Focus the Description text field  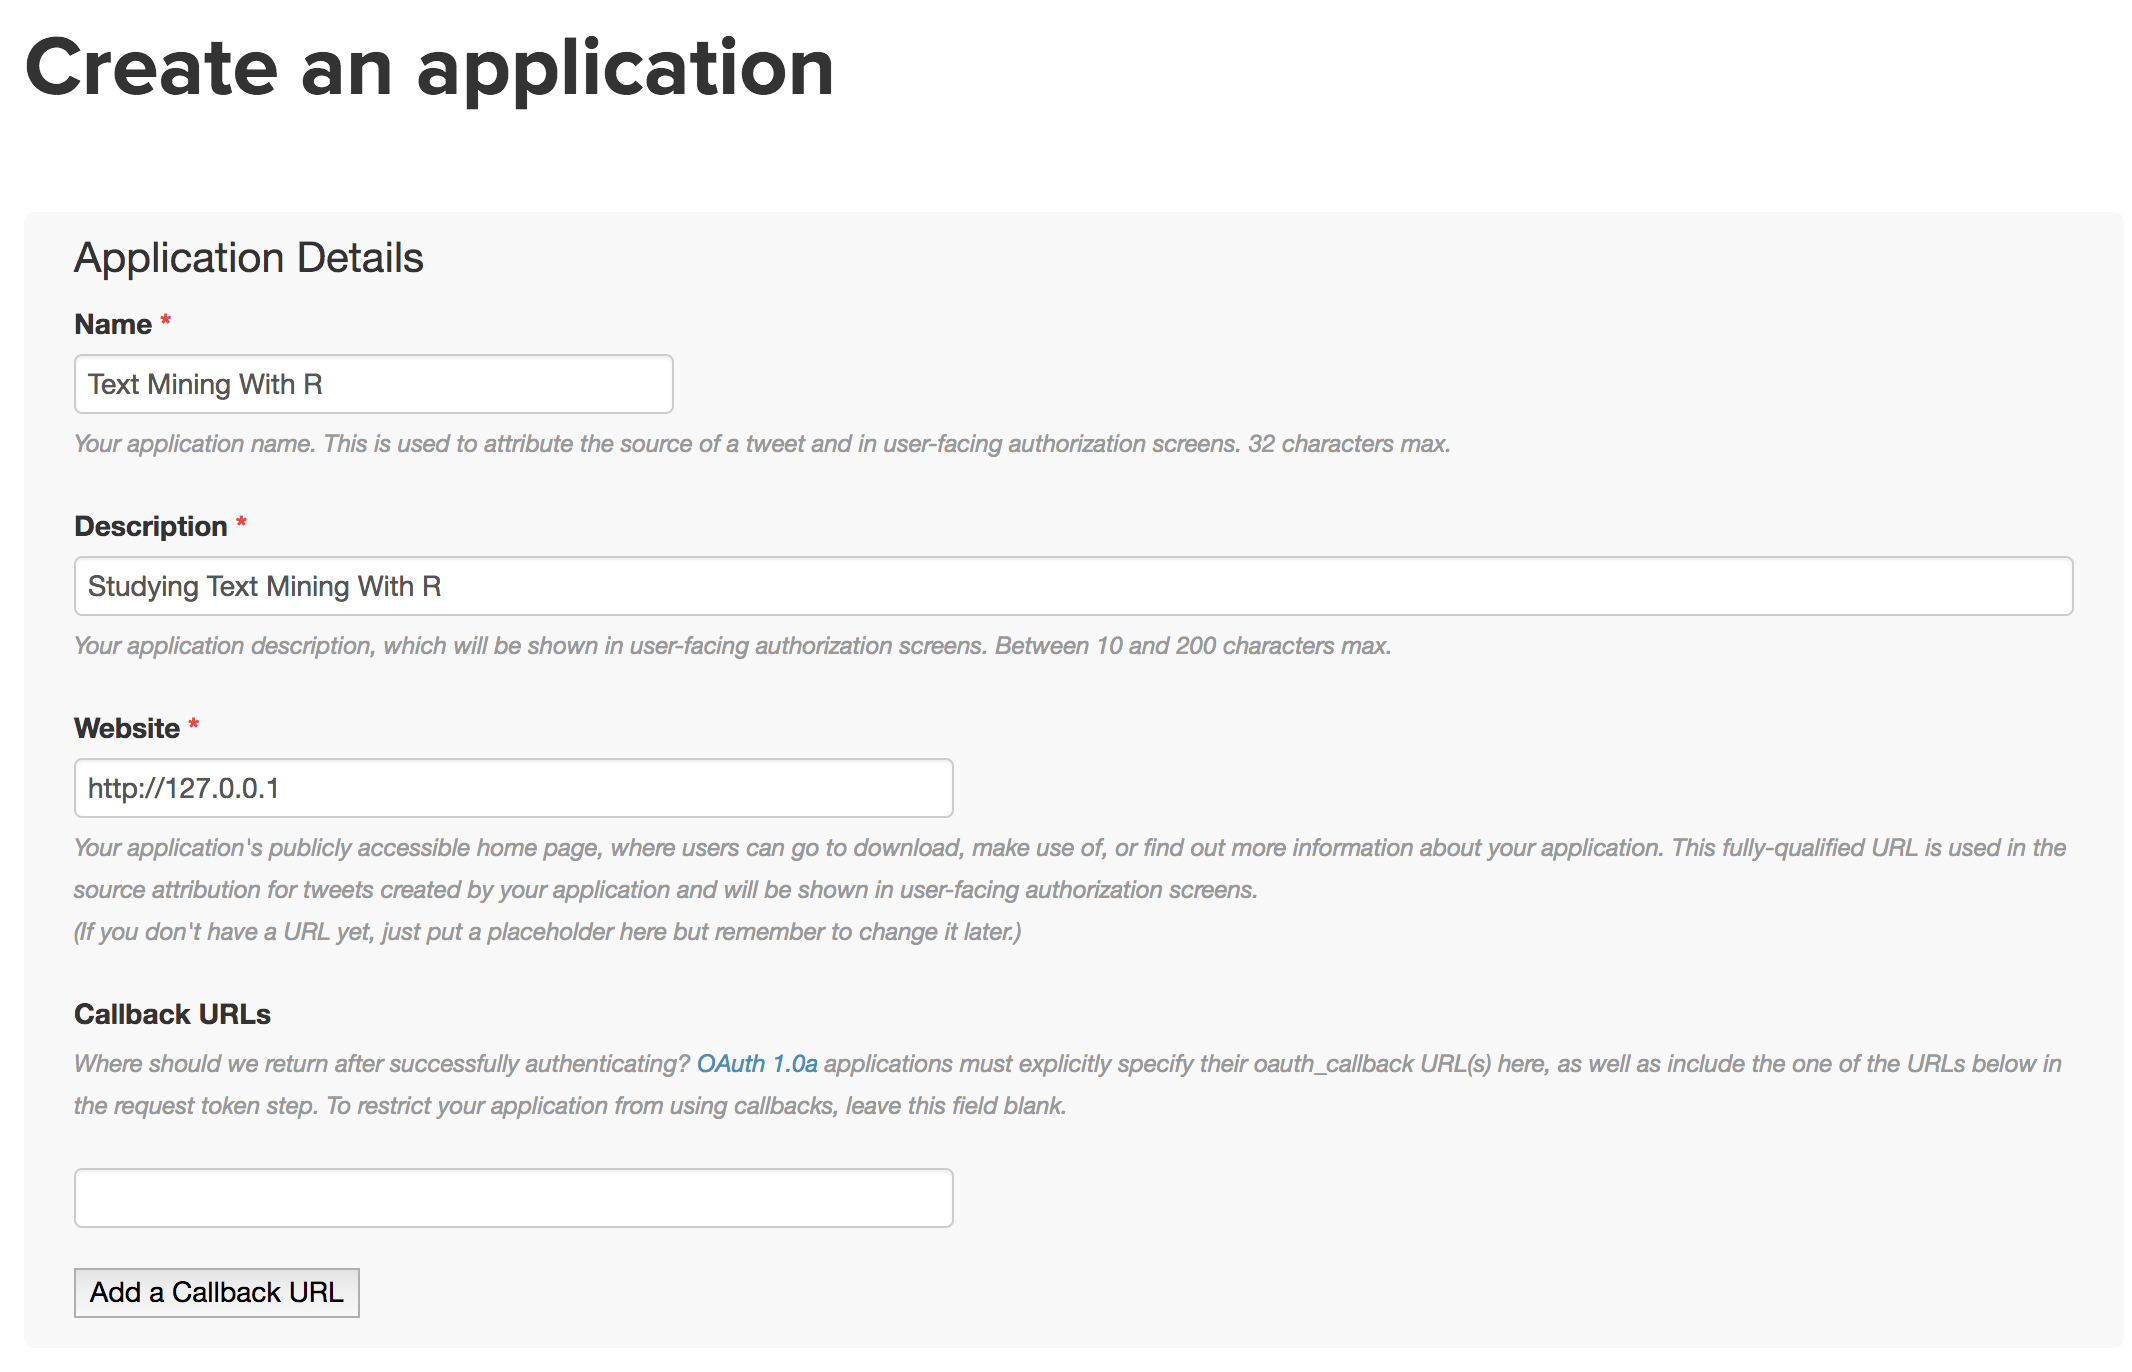(x=1072, y=586)
